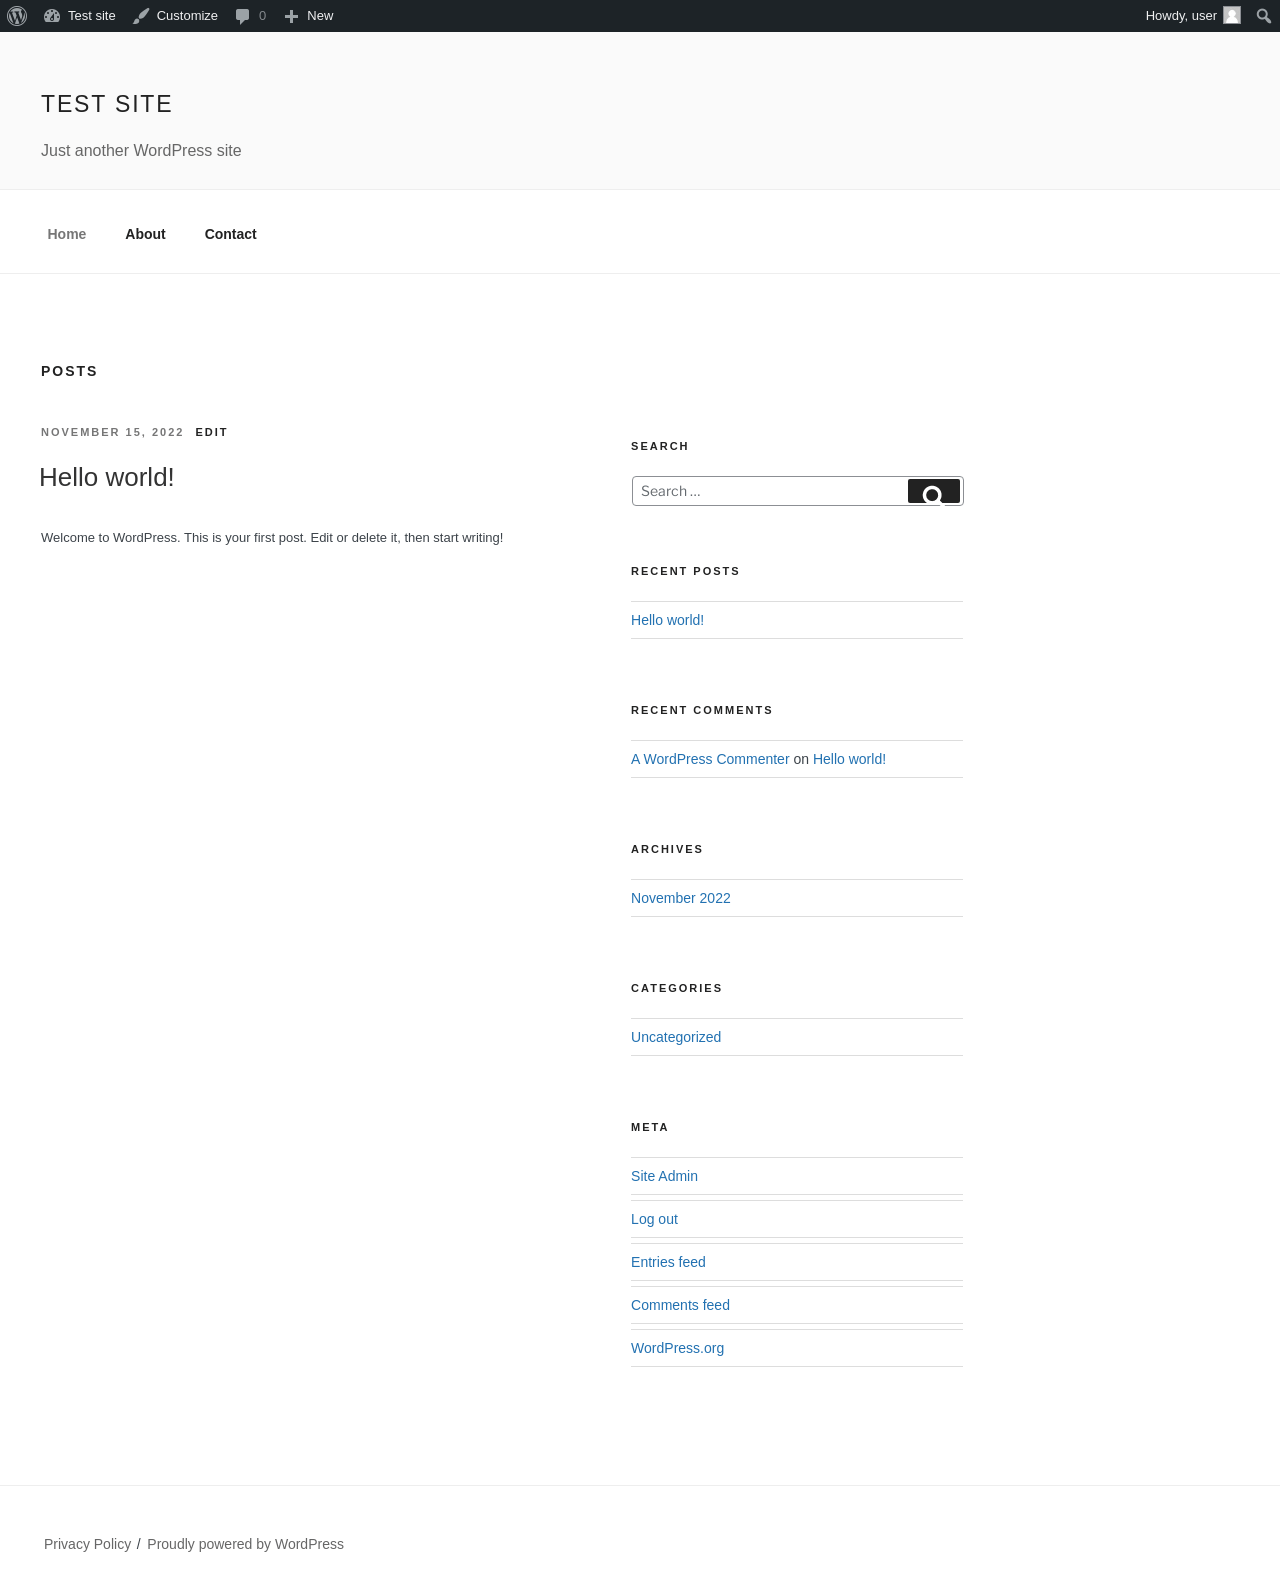Click the comment count 0

[262, 16]
